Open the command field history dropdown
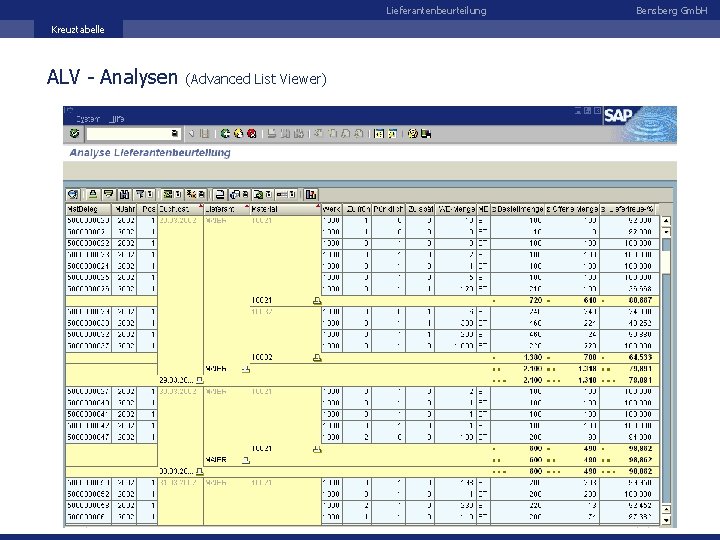The image size is (720, 540). click(174, 134)
